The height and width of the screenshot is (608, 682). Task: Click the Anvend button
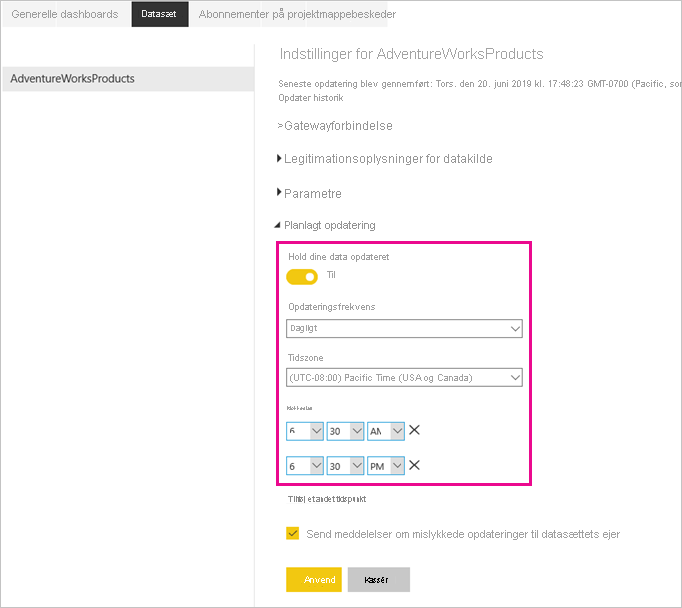tap(314, 580)
